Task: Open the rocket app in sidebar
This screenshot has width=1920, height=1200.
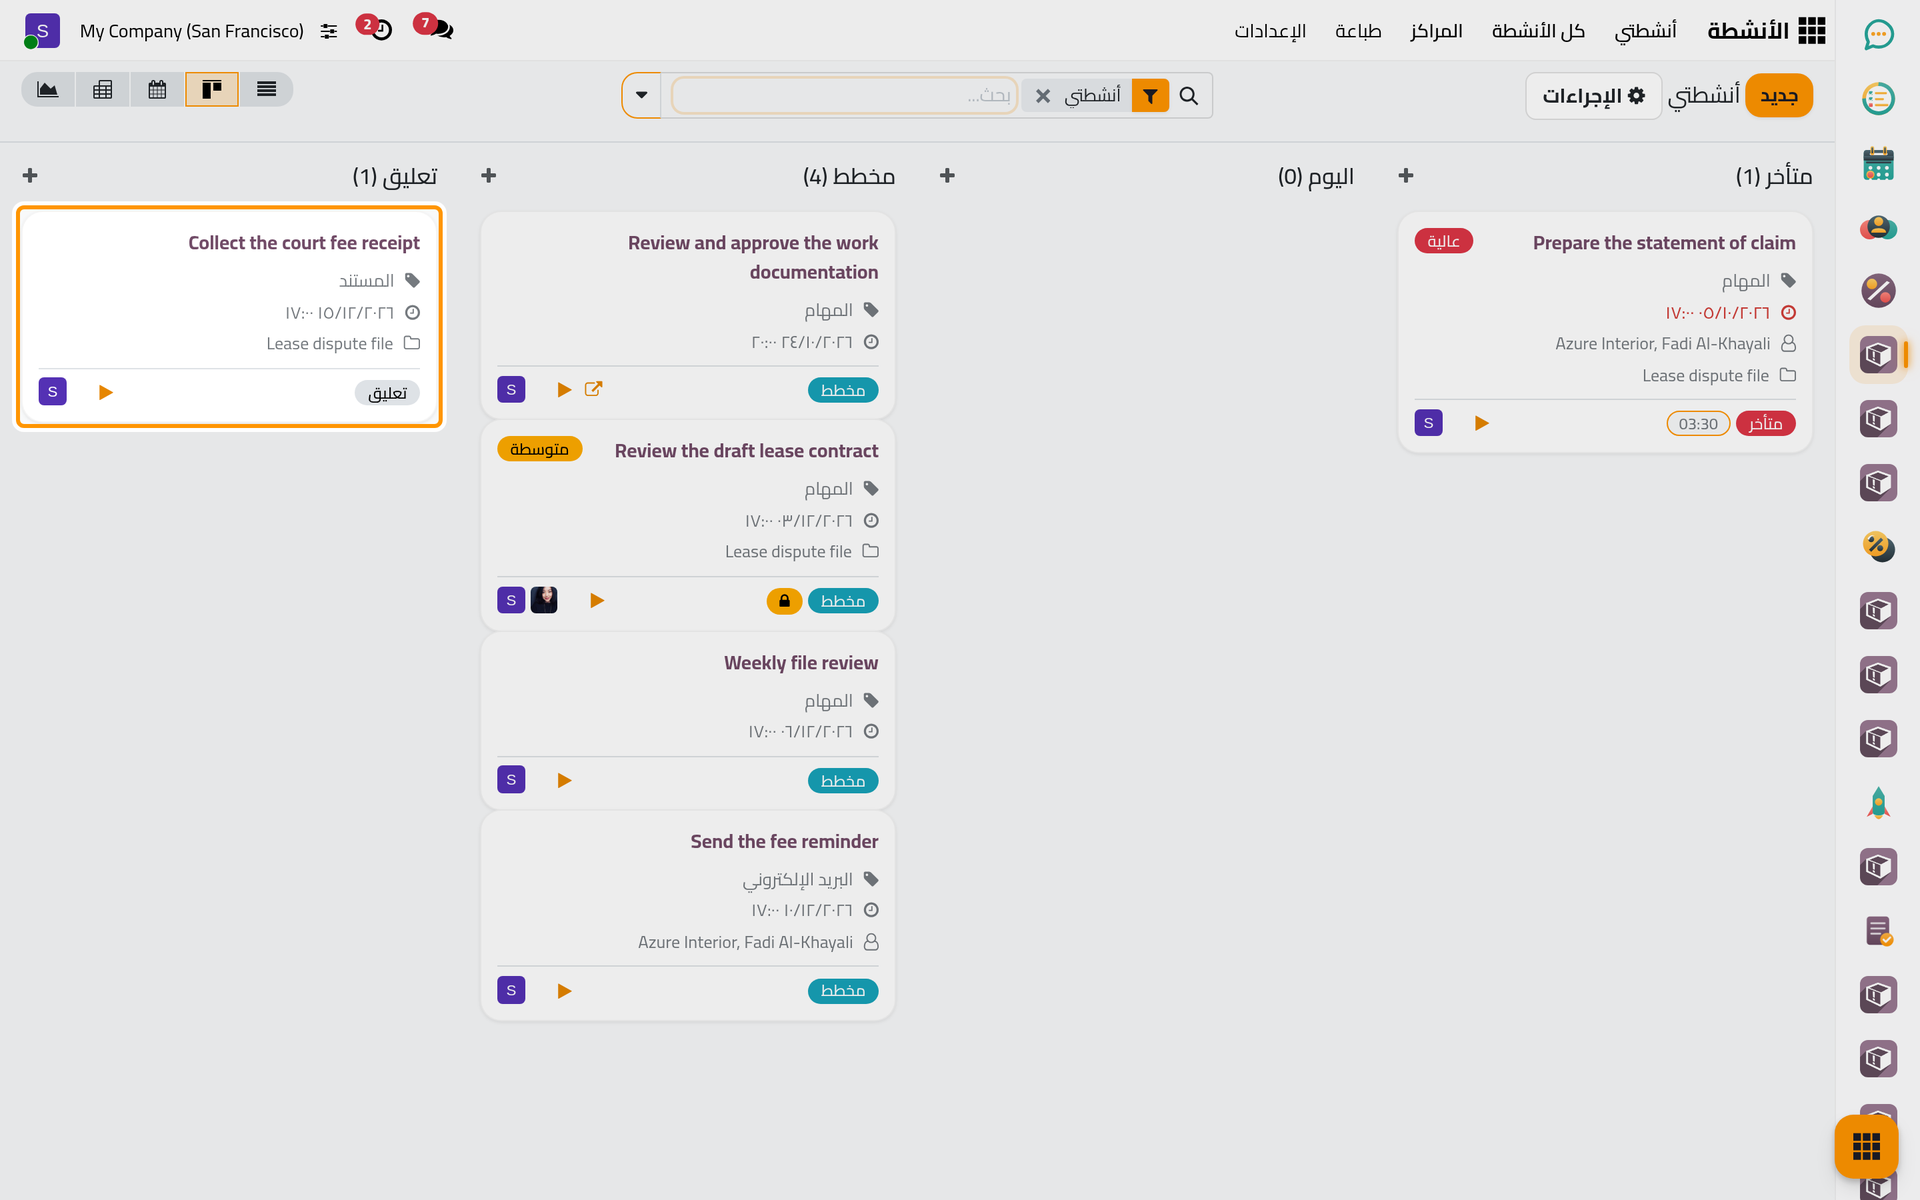Action: tap(1878, 803)
